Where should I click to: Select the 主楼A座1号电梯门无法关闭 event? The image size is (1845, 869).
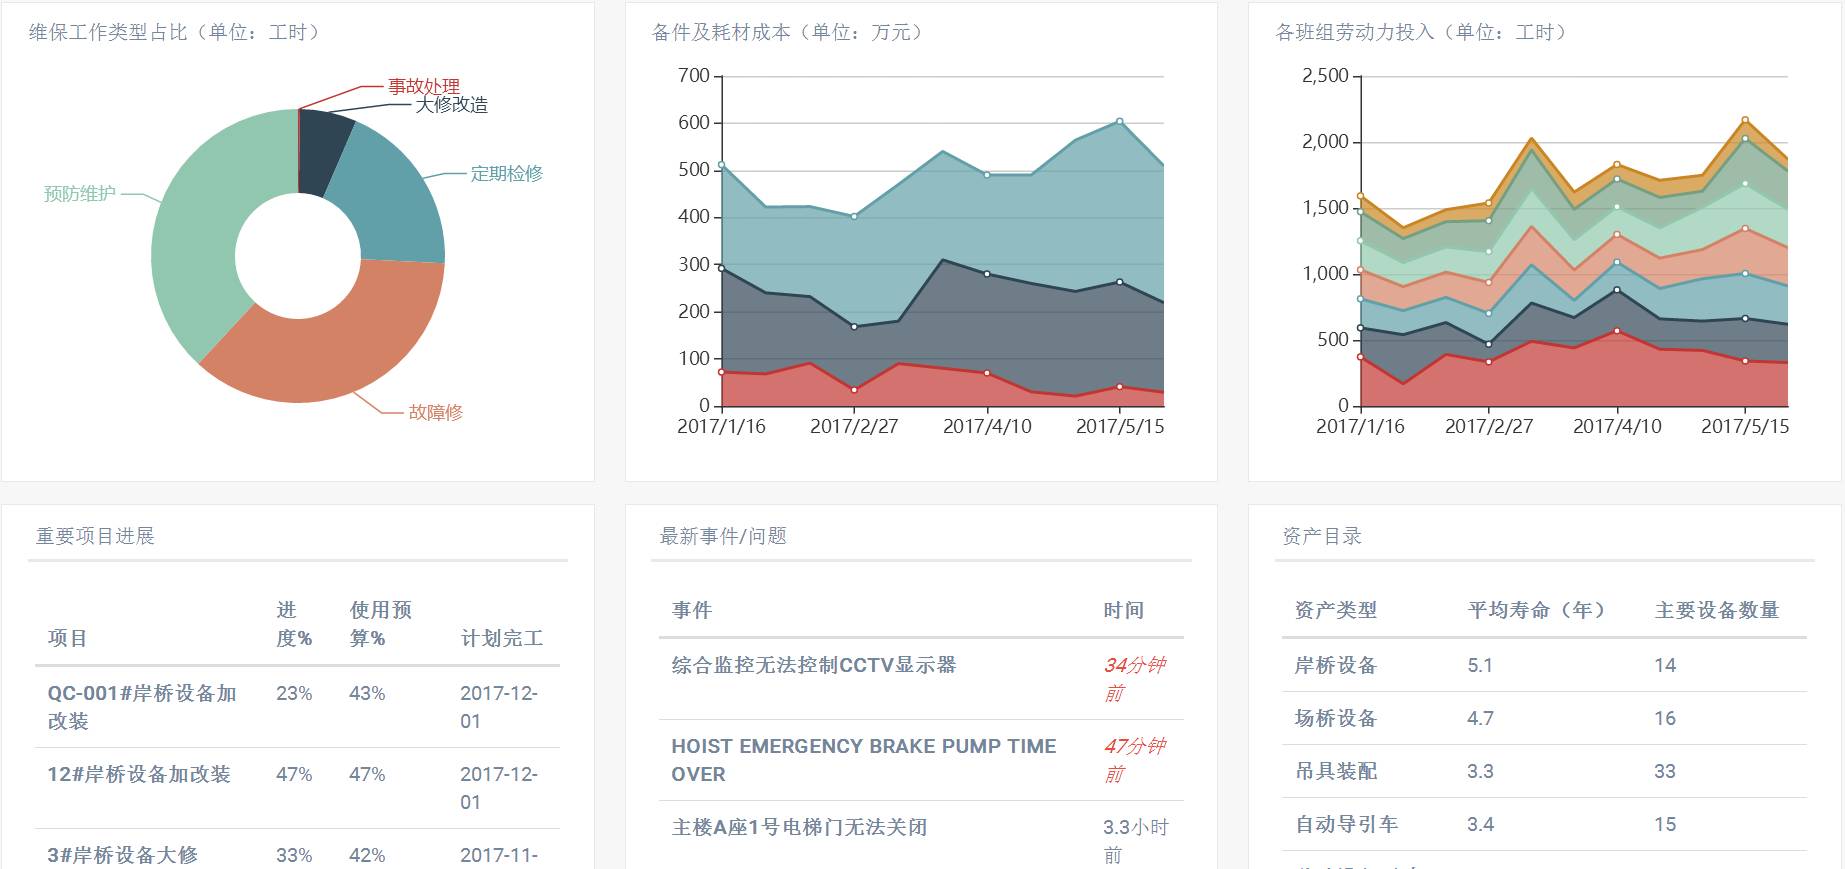pyautogui.click(x=799, y=827)
